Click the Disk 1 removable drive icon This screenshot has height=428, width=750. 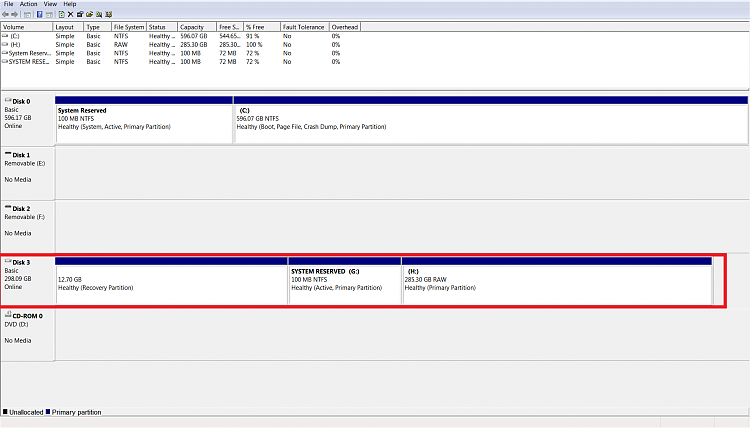tap(8, 154)
